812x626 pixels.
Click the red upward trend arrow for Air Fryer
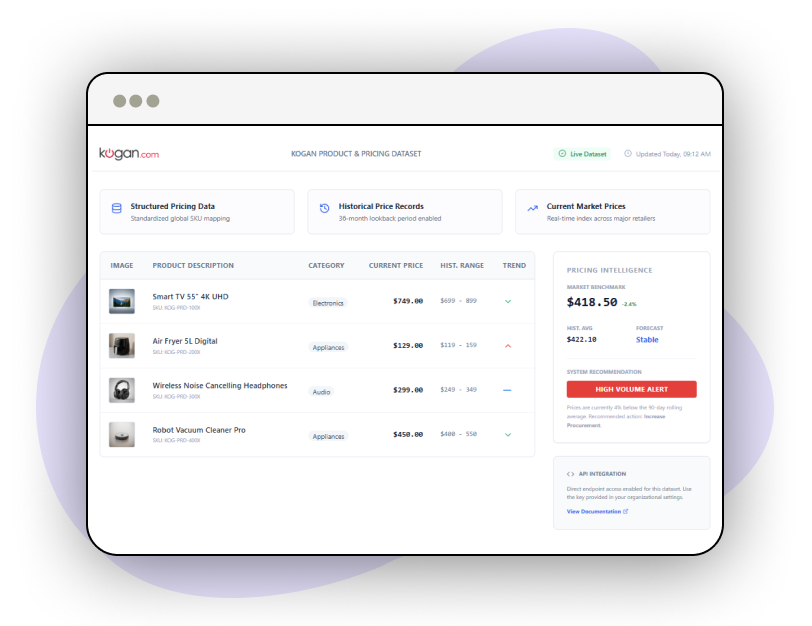coord(507,346)
